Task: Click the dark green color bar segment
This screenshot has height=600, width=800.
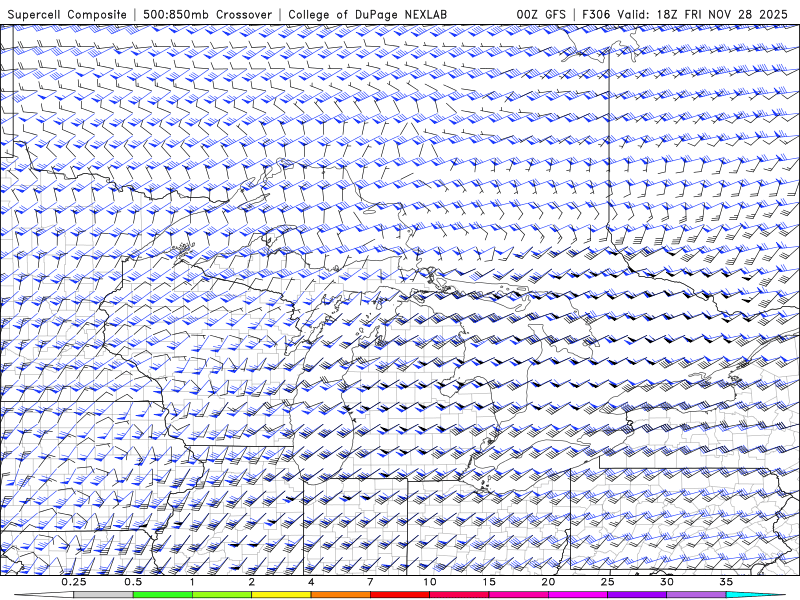Action: (x=163, y=595)
